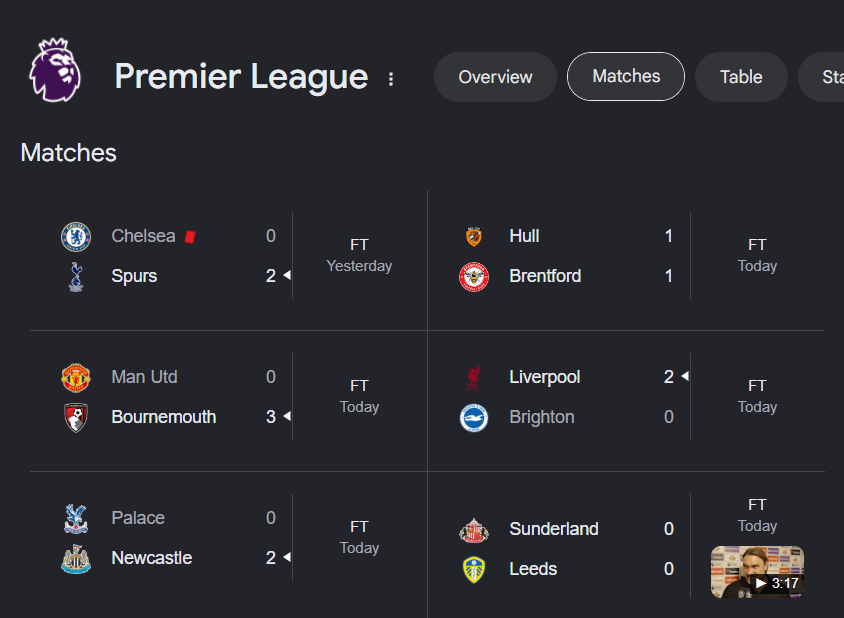
Task: Click the Chelsea club crest
Action: click(76, 236)
